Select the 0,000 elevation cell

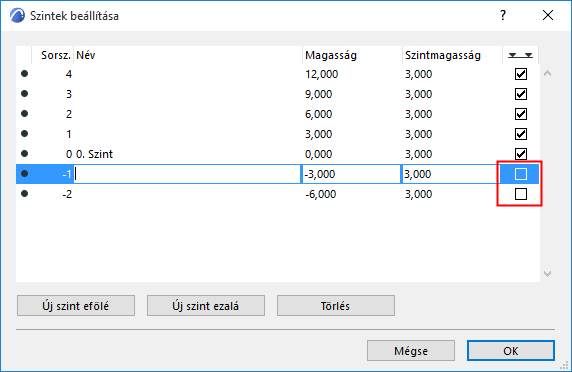[x=318, y=154]
